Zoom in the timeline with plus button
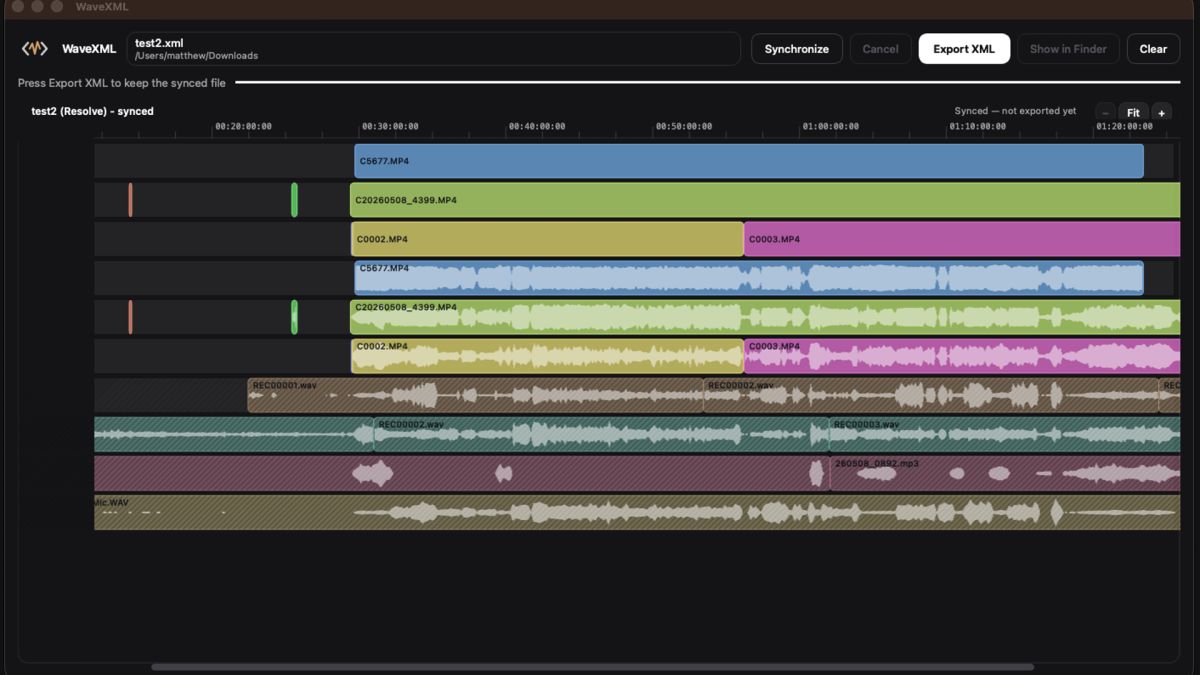Image resolution: width=1200 pixels, height=675 pixels. tap(1161, 113)
